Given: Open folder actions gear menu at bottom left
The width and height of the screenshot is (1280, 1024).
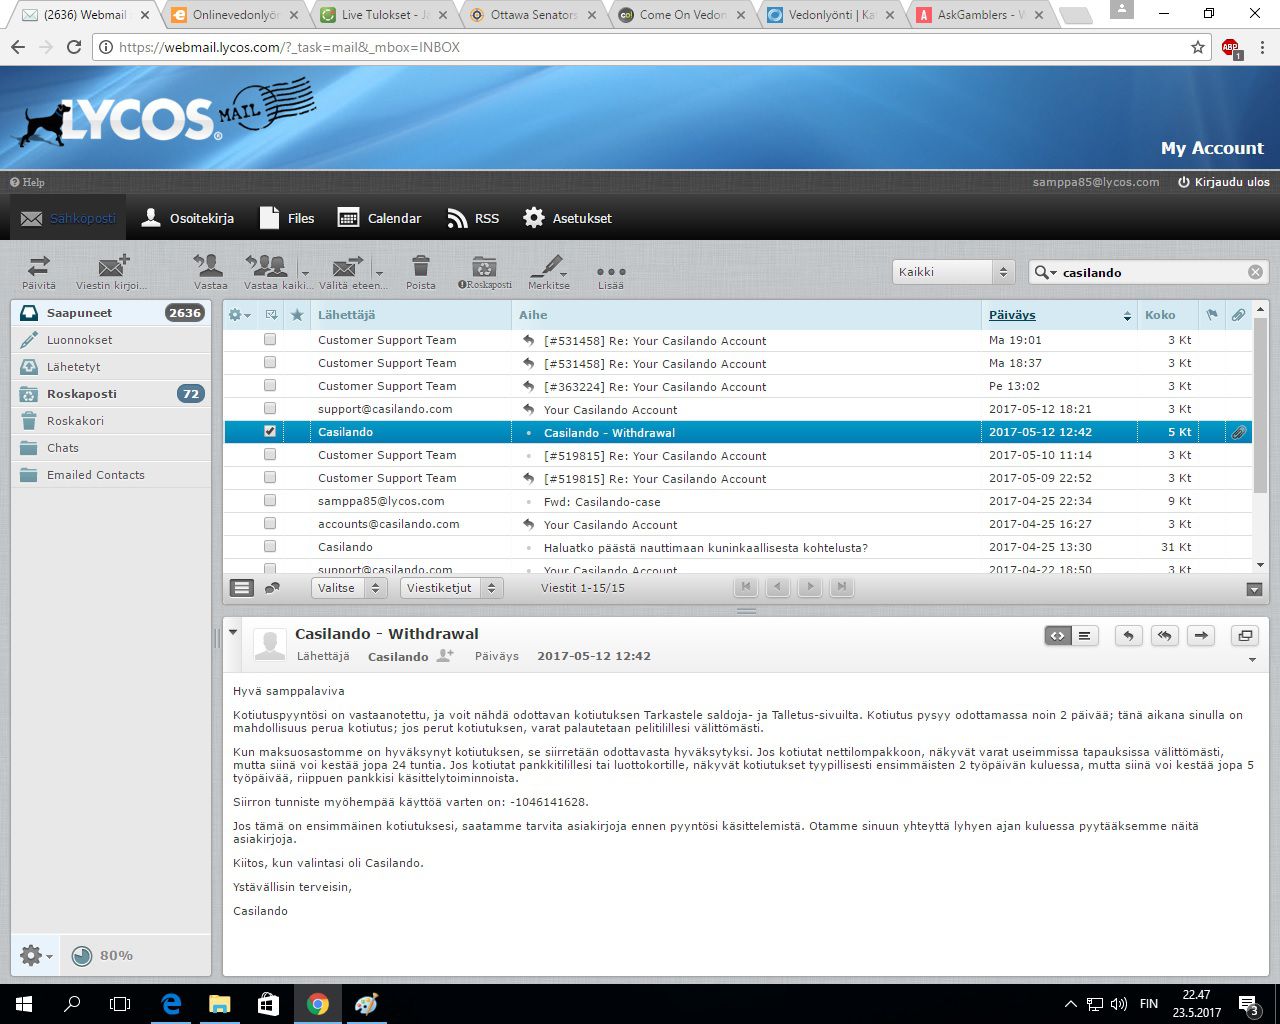Looking at the screenshot, I should click(36, 956).
